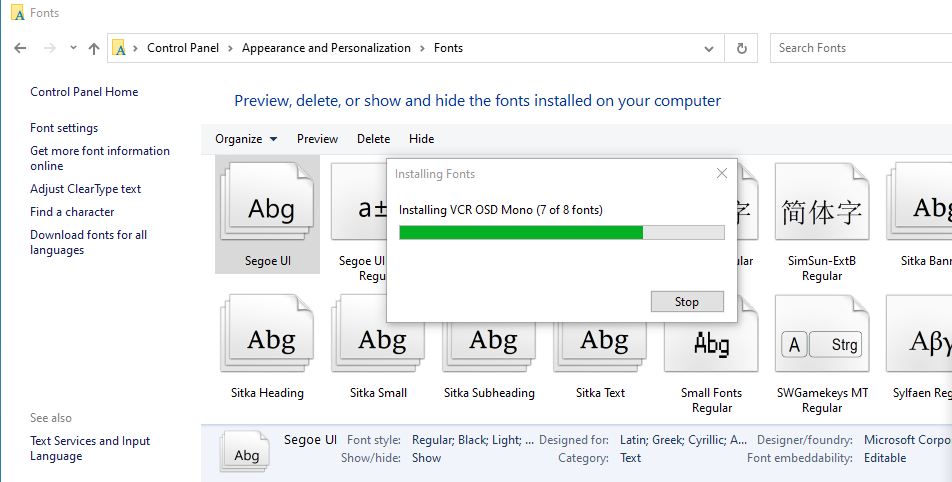The image size is (952, 482).
Task: Select the Sitka Subheading font icon
Action: (489, 347)
